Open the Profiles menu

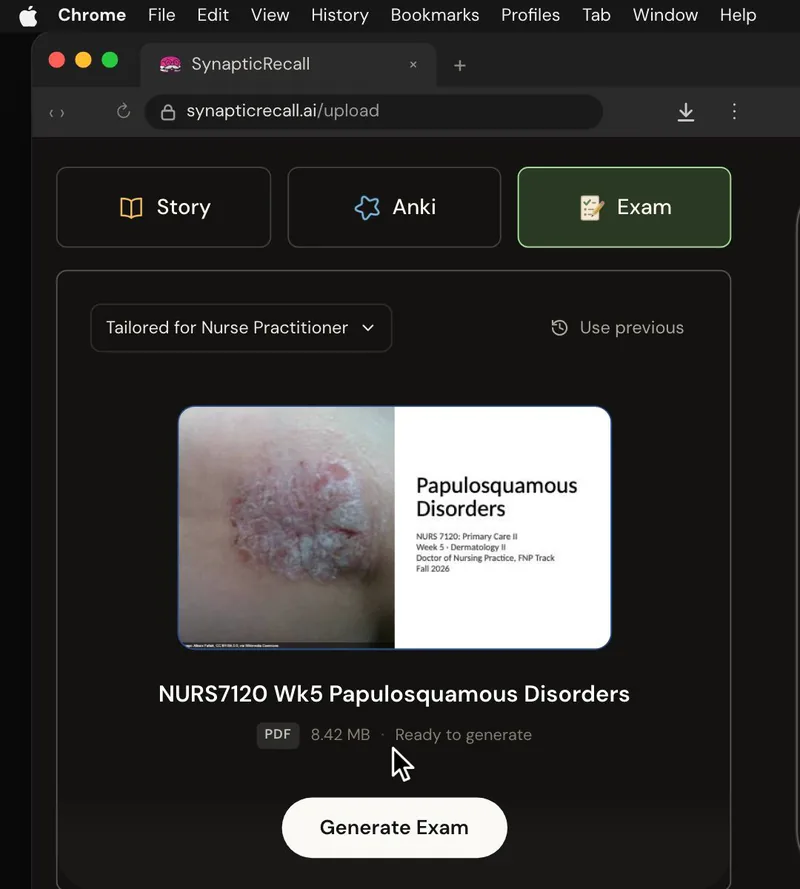point(530,15)
